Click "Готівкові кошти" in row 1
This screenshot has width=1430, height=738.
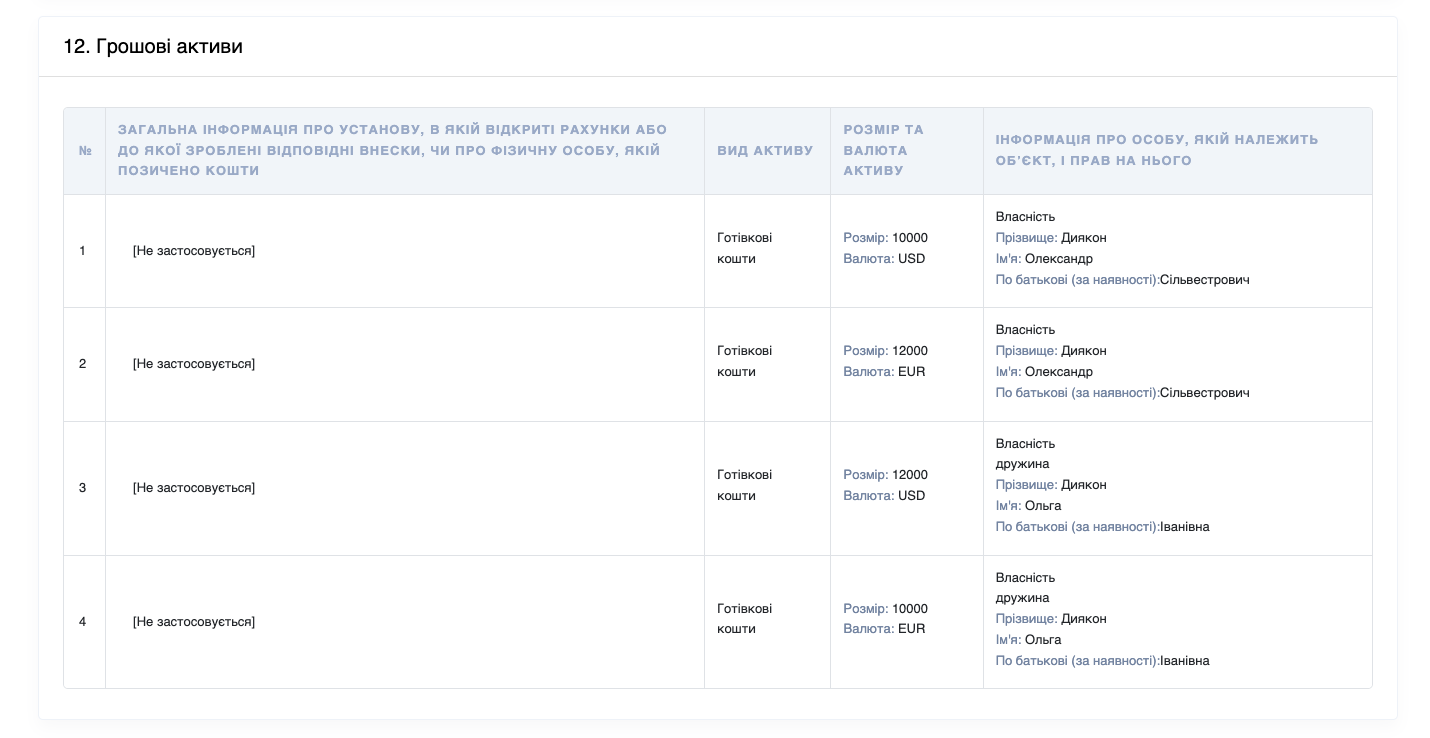click(745, 248)
